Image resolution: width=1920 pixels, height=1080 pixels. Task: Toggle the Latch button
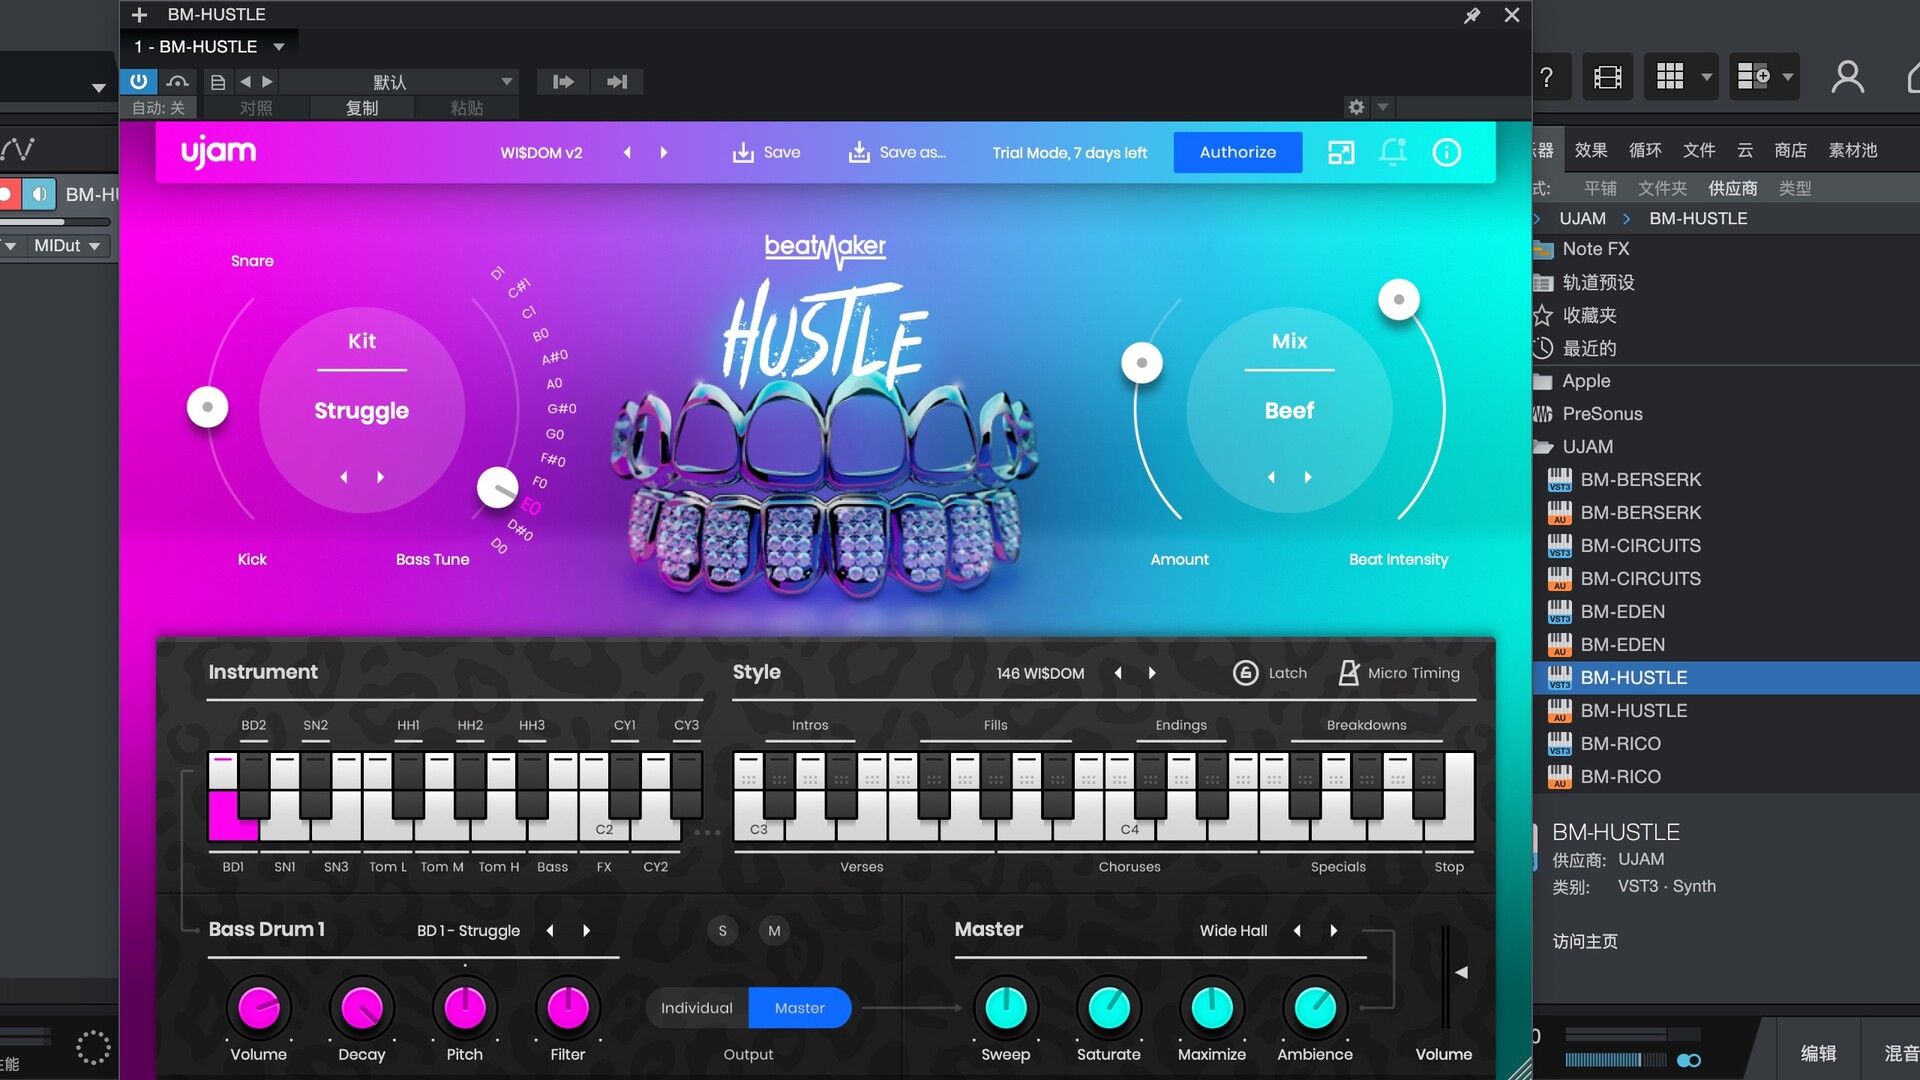(1270, 673)
